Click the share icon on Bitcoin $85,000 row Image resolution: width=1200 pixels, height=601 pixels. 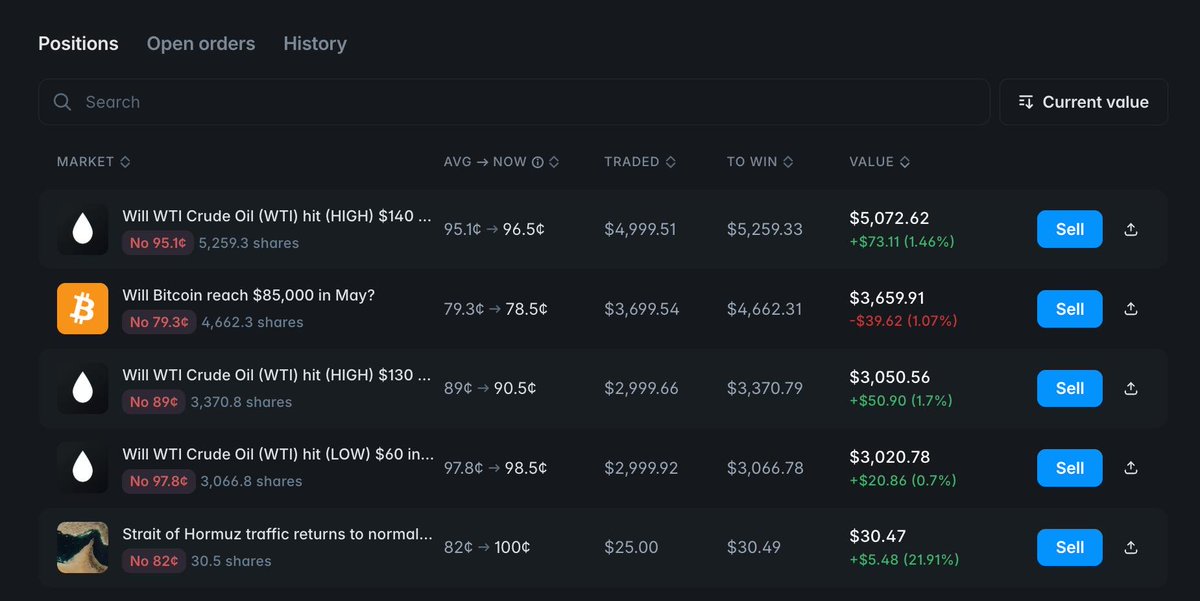tap(1131, 309)
